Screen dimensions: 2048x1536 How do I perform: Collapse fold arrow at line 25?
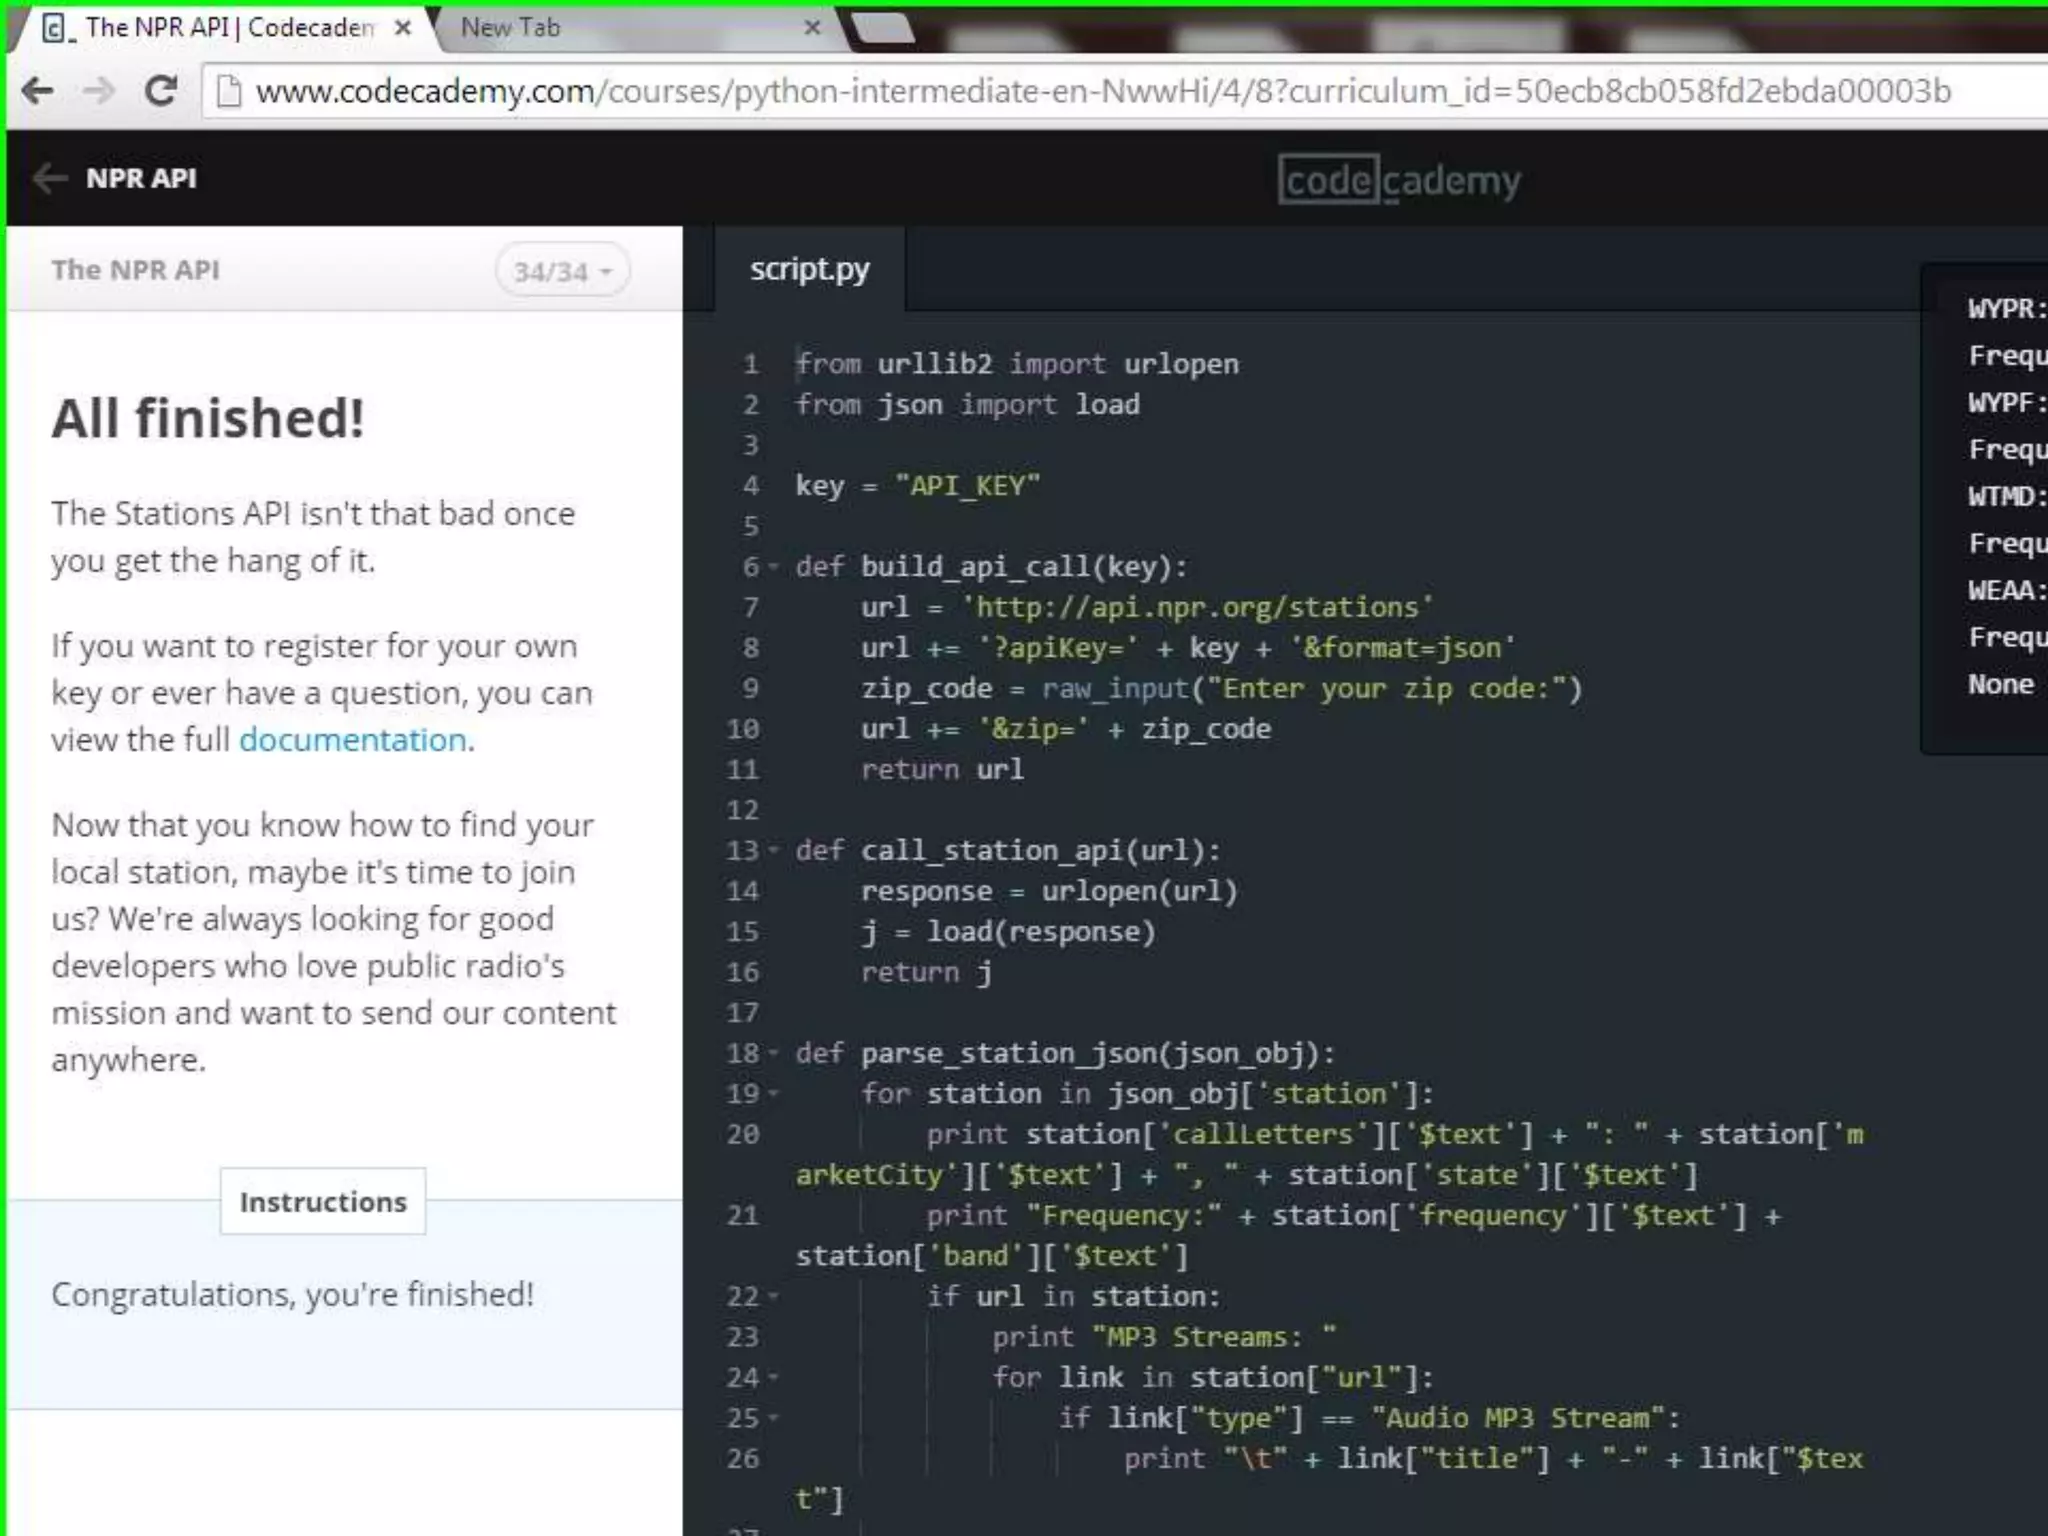[x=773, y=1419]
